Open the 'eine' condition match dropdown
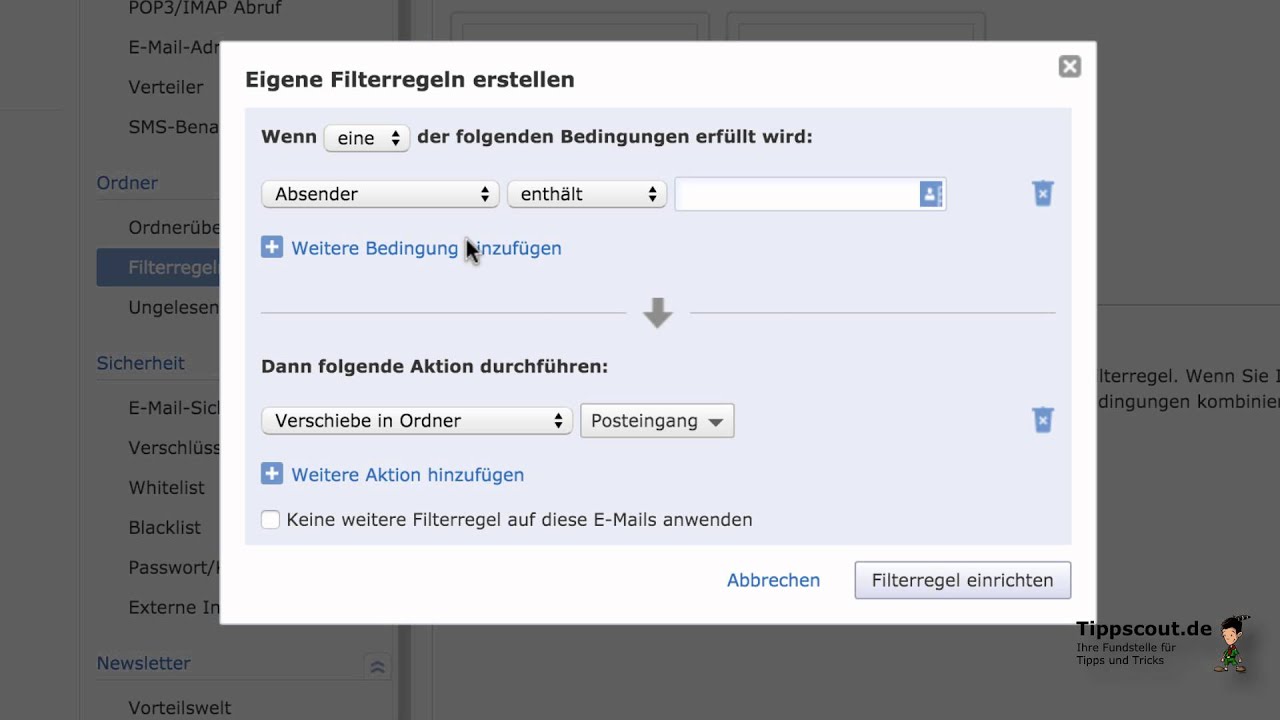This screenshot has height=720, width=1280. tap(367, 138)
